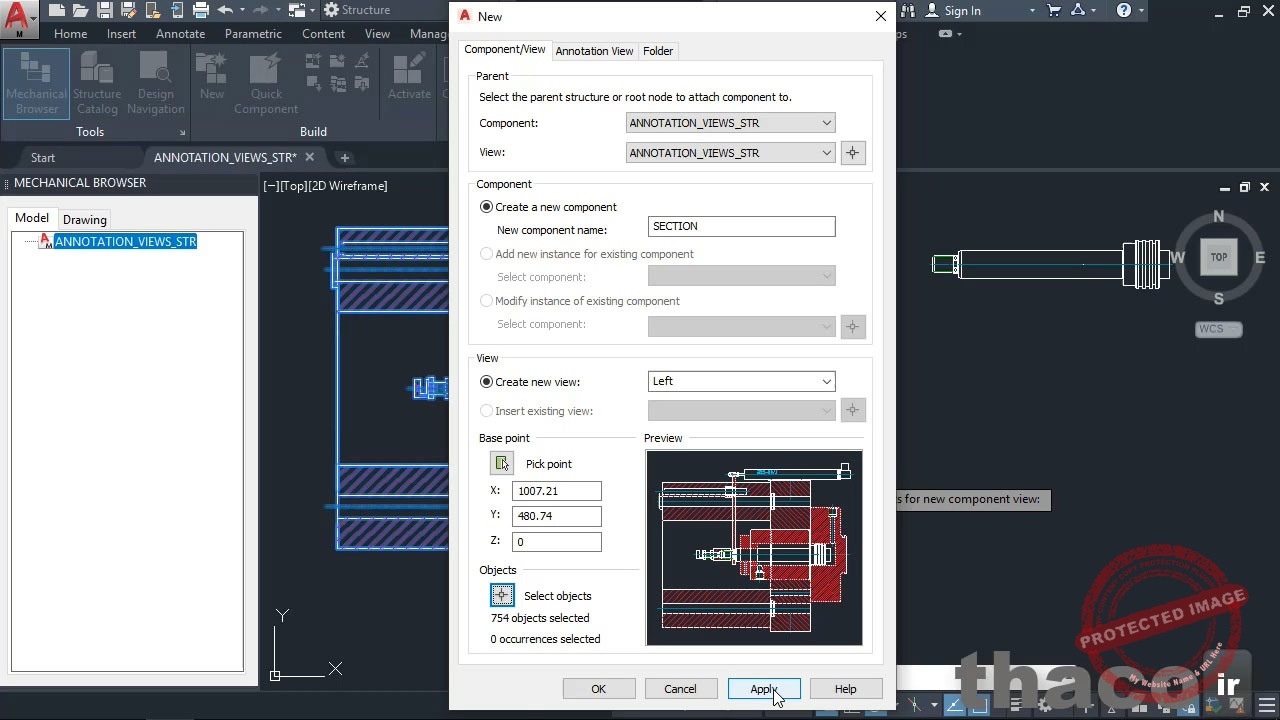The image size is (1280, 720).
Task: Open the Insert ribbon tab
Action: coord(122,33)
